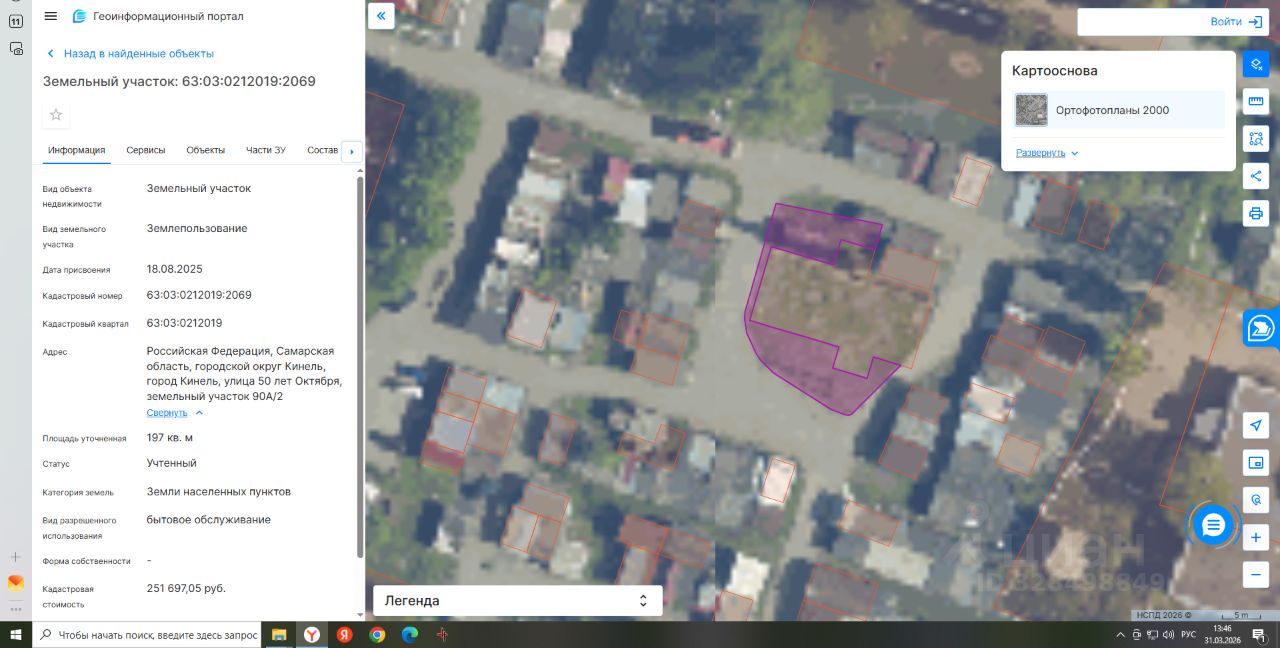The height and width of the screenshot is (648, 1280).
Task: Click the Земли населенных пунктов value
Action: pos(219,492)
